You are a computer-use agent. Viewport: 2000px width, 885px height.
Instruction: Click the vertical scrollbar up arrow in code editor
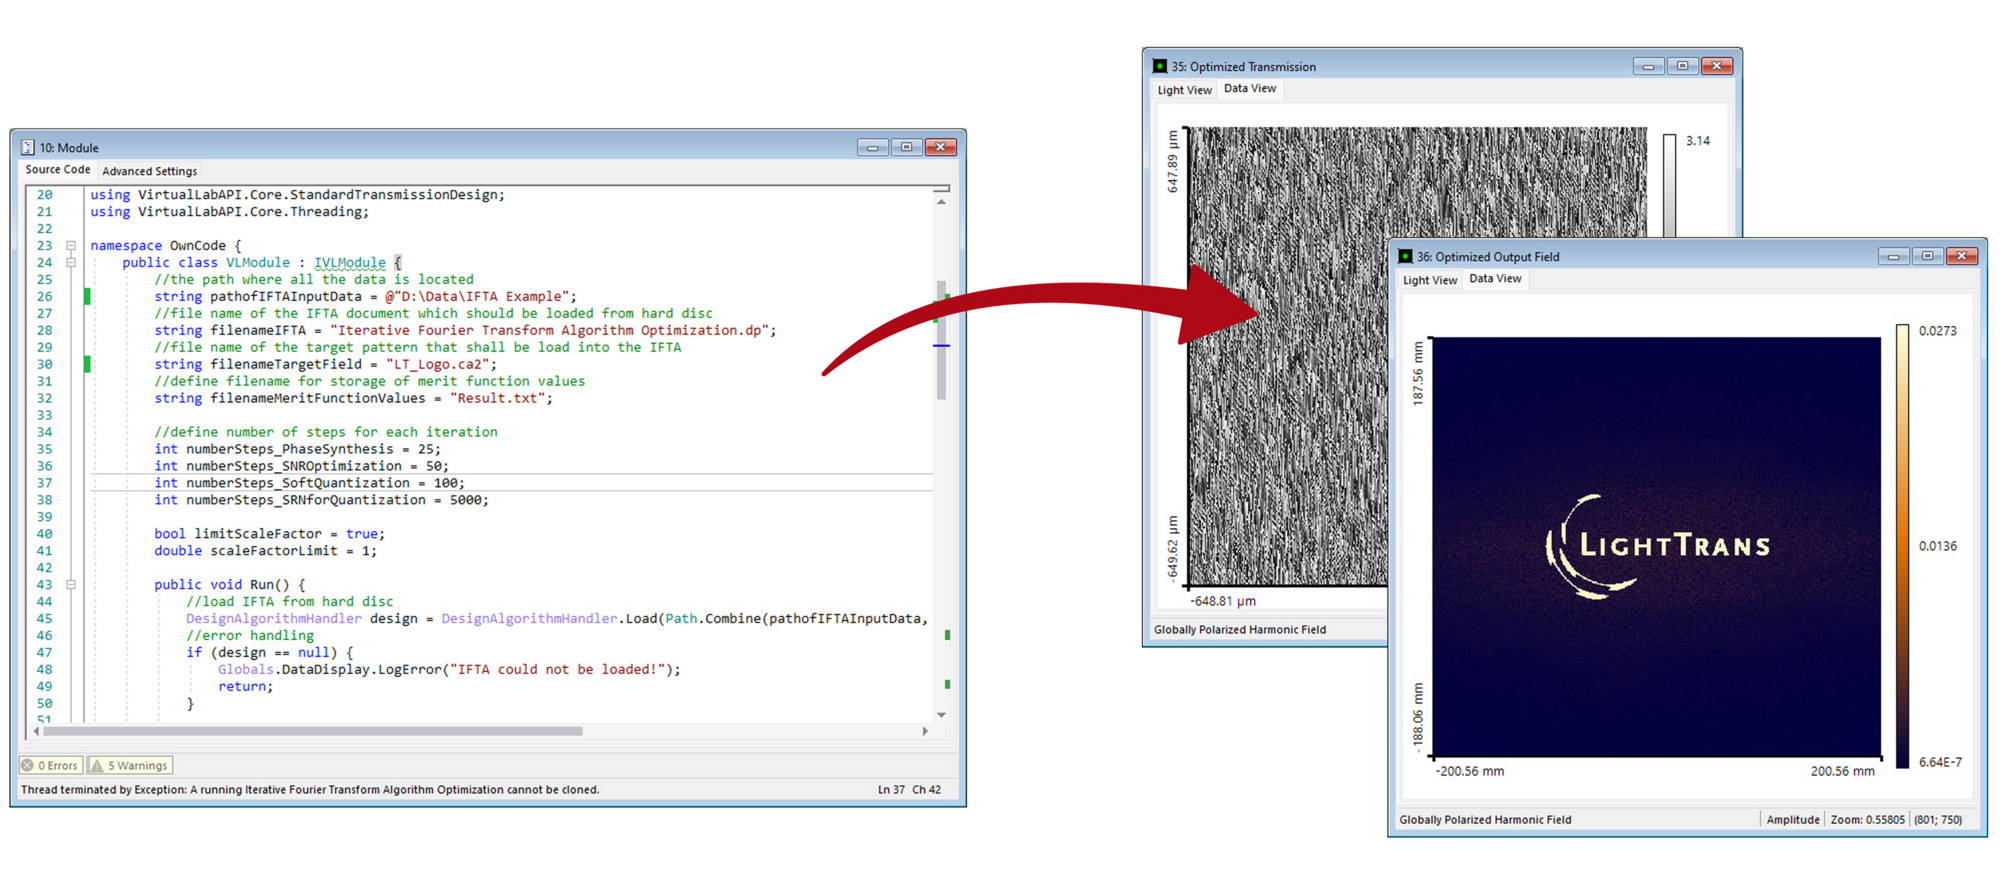(x=941, y=202)
